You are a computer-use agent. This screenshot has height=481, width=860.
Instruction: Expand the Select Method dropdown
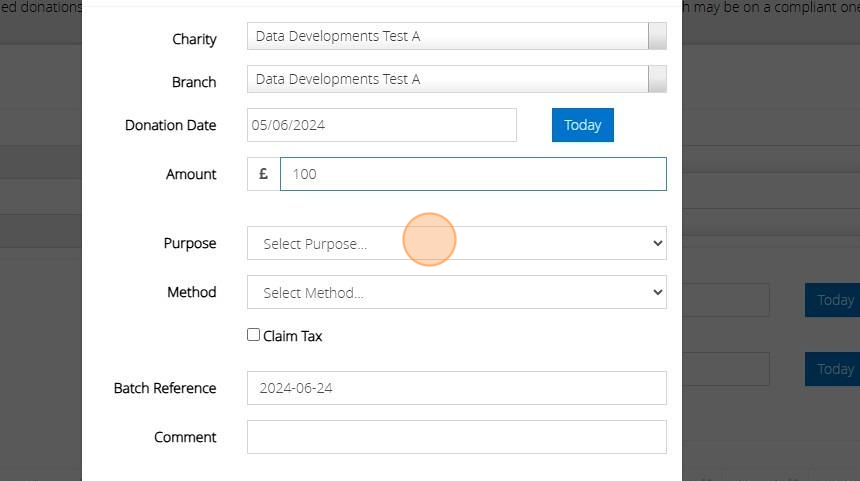pyautogui.click(x=456, y=292)
